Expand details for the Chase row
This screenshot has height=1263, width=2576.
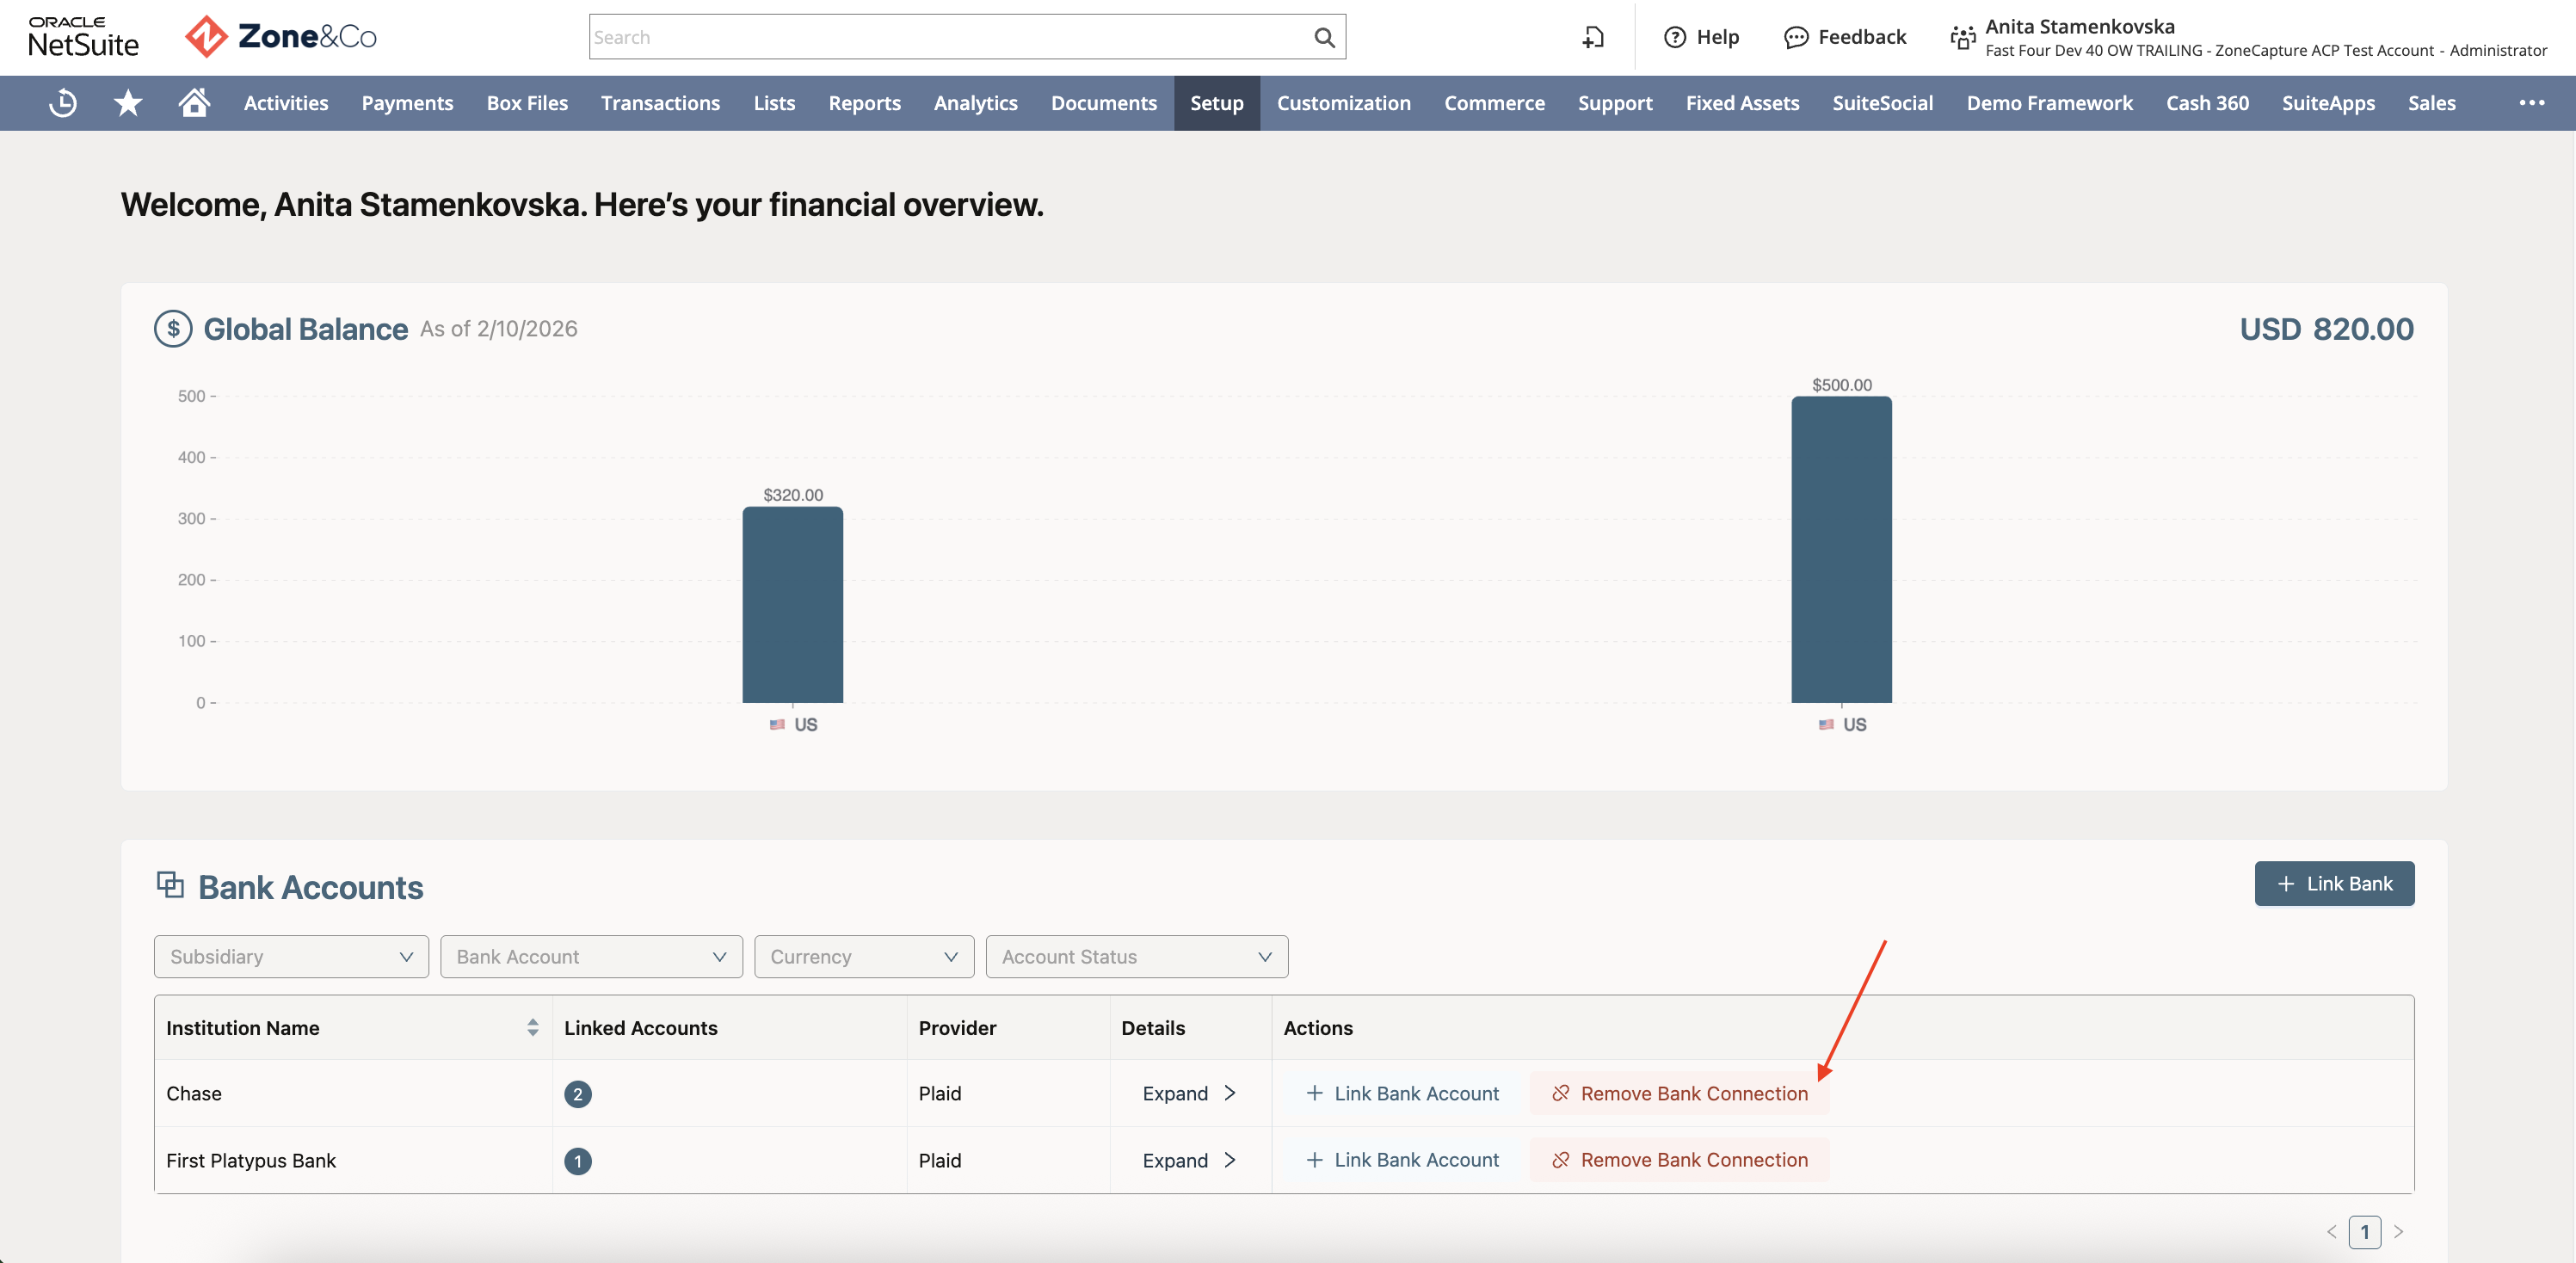pos(1190,1094)
